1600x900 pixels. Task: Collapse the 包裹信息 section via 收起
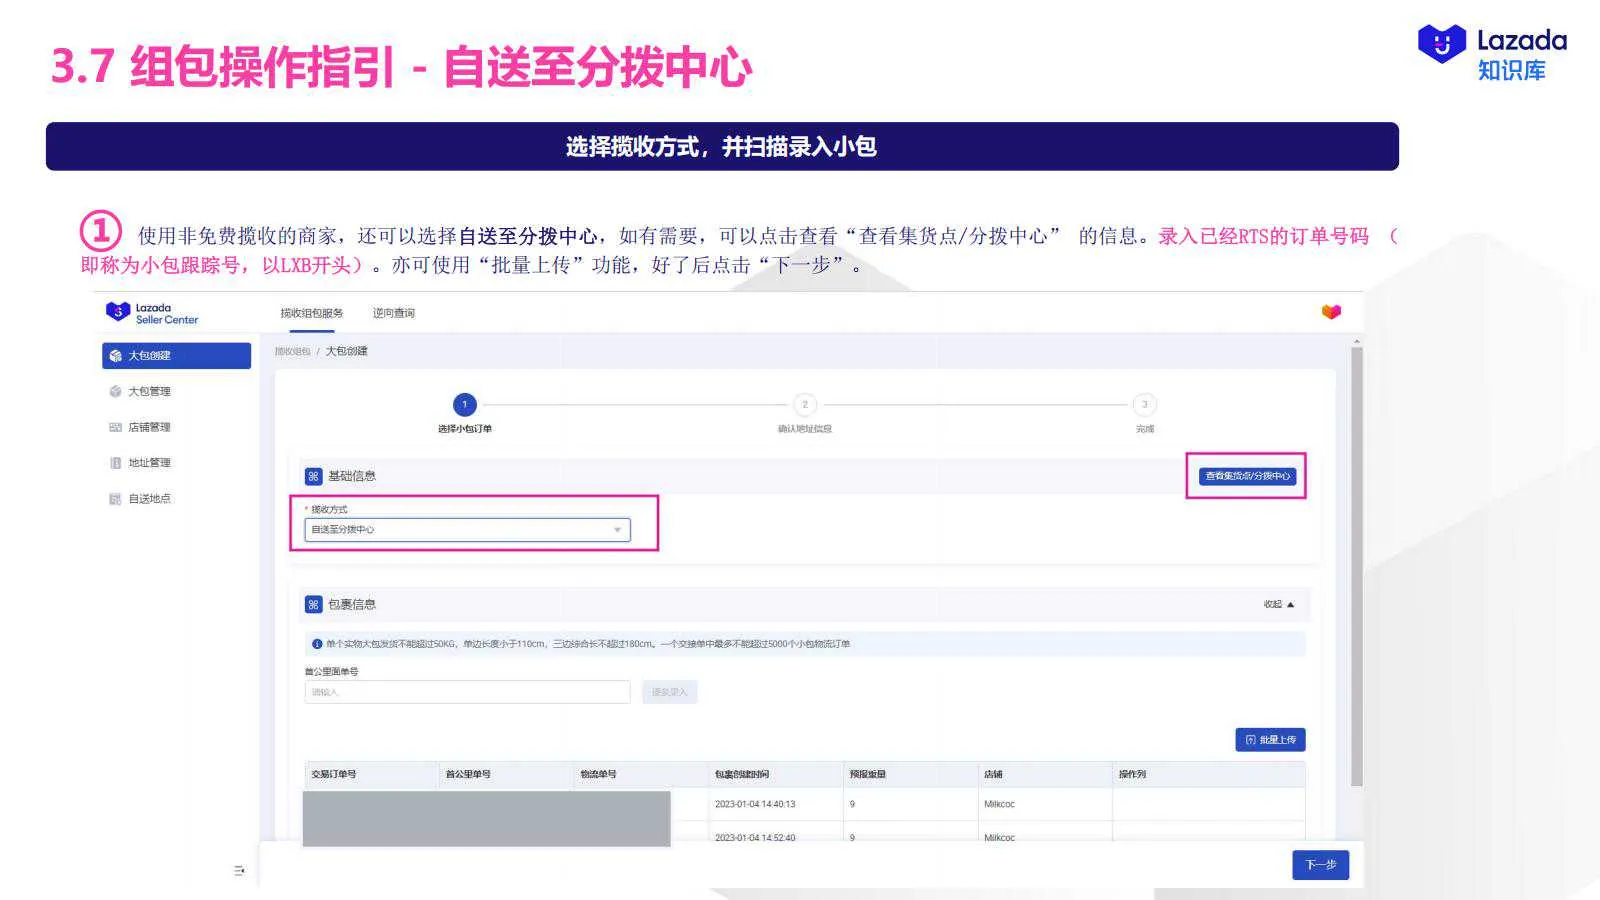(x=1277, y=604)
